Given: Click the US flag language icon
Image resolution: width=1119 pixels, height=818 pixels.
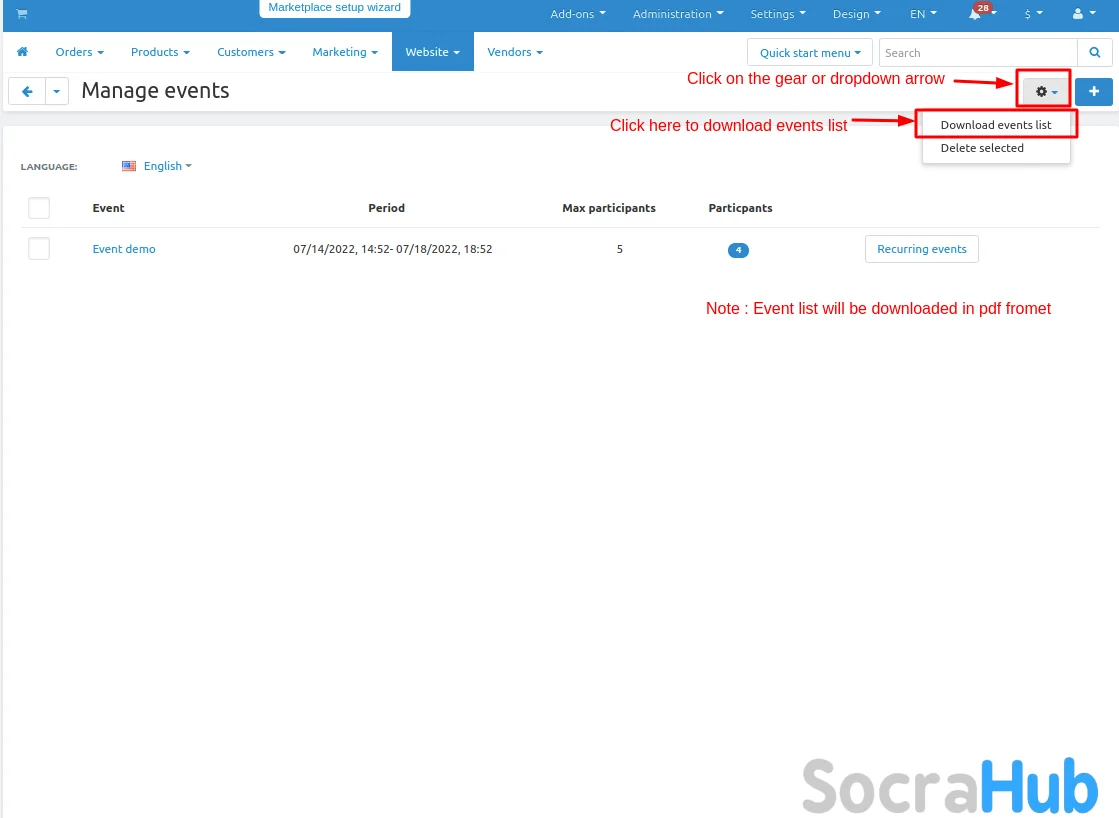Looking at the screenshot, I should (x=129, y=166).
